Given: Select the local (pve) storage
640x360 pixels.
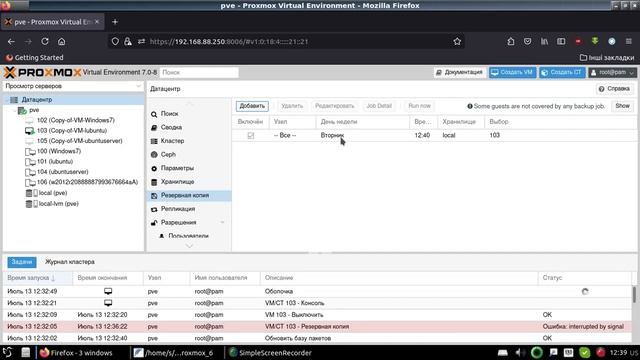Looking at the screenshot, I should point(53,193).
